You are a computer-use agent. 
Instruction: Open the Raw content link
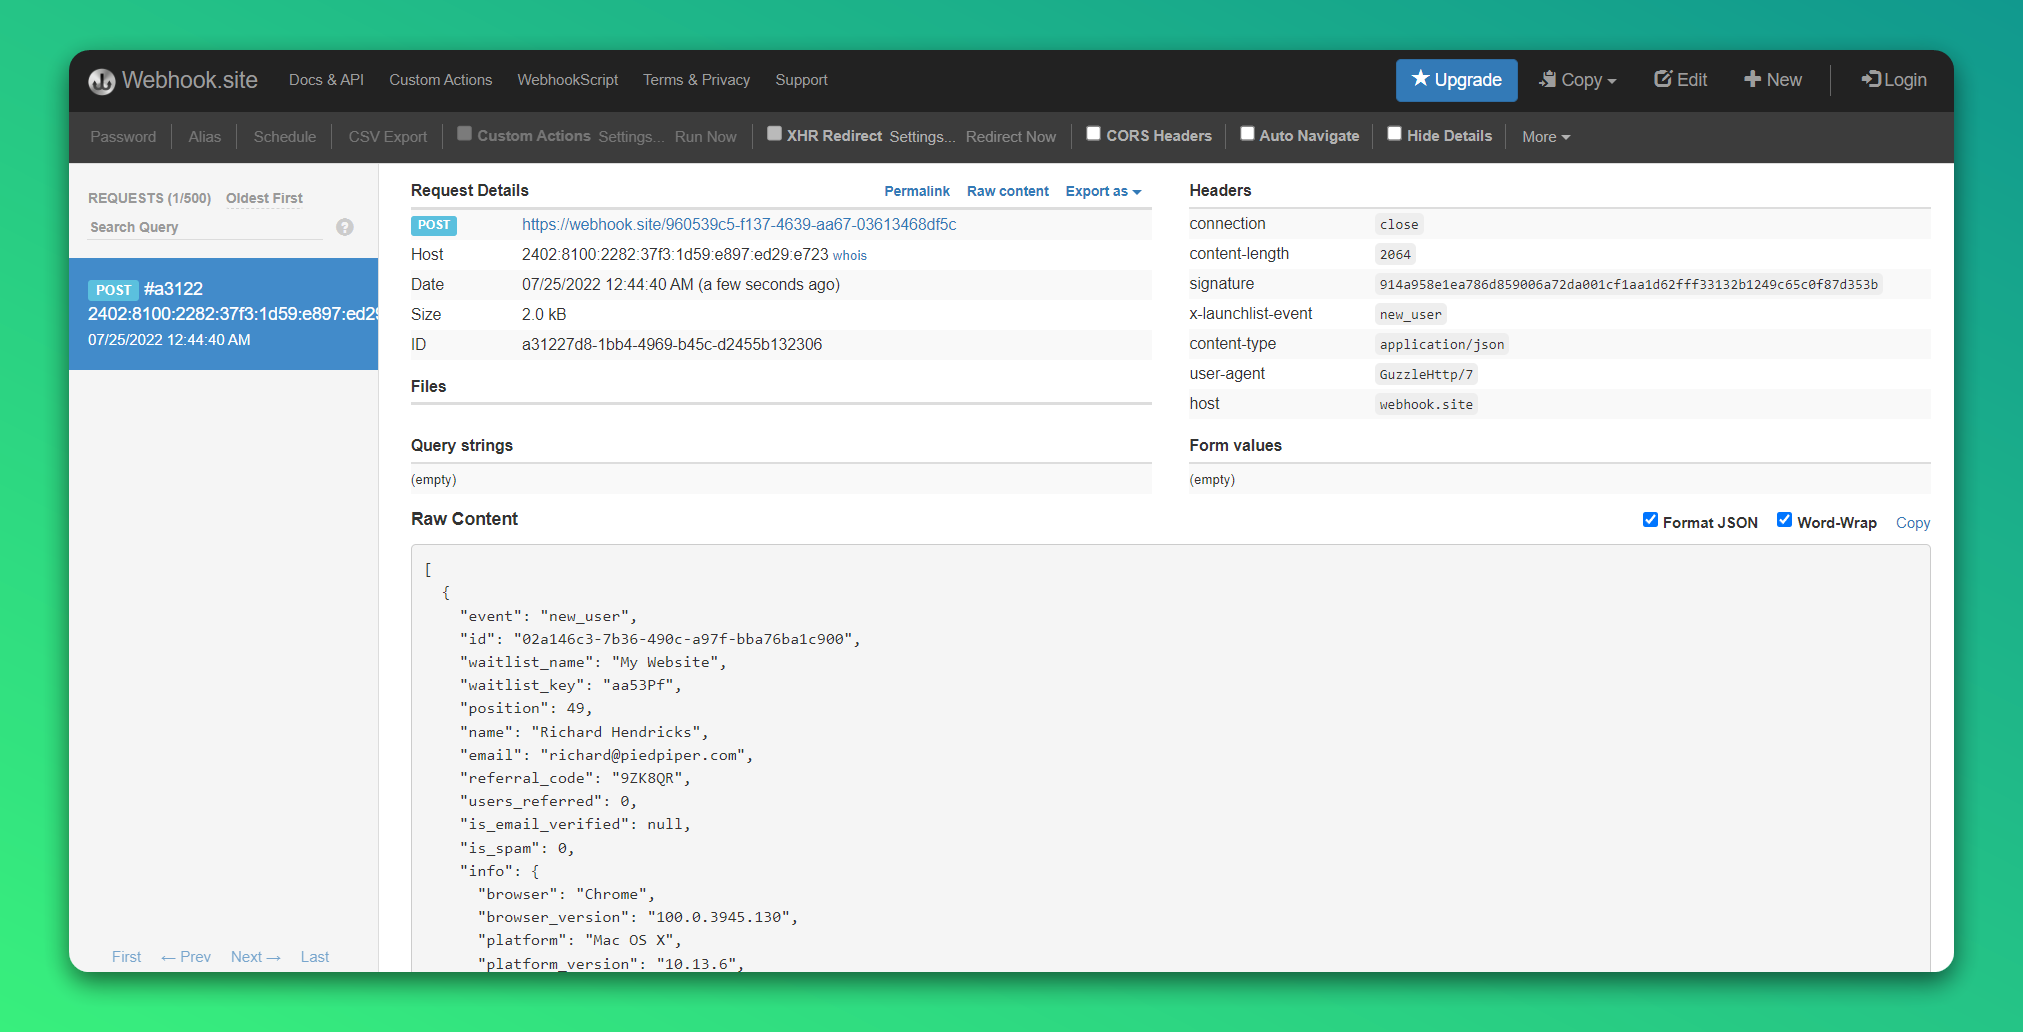coord(1007,191)
